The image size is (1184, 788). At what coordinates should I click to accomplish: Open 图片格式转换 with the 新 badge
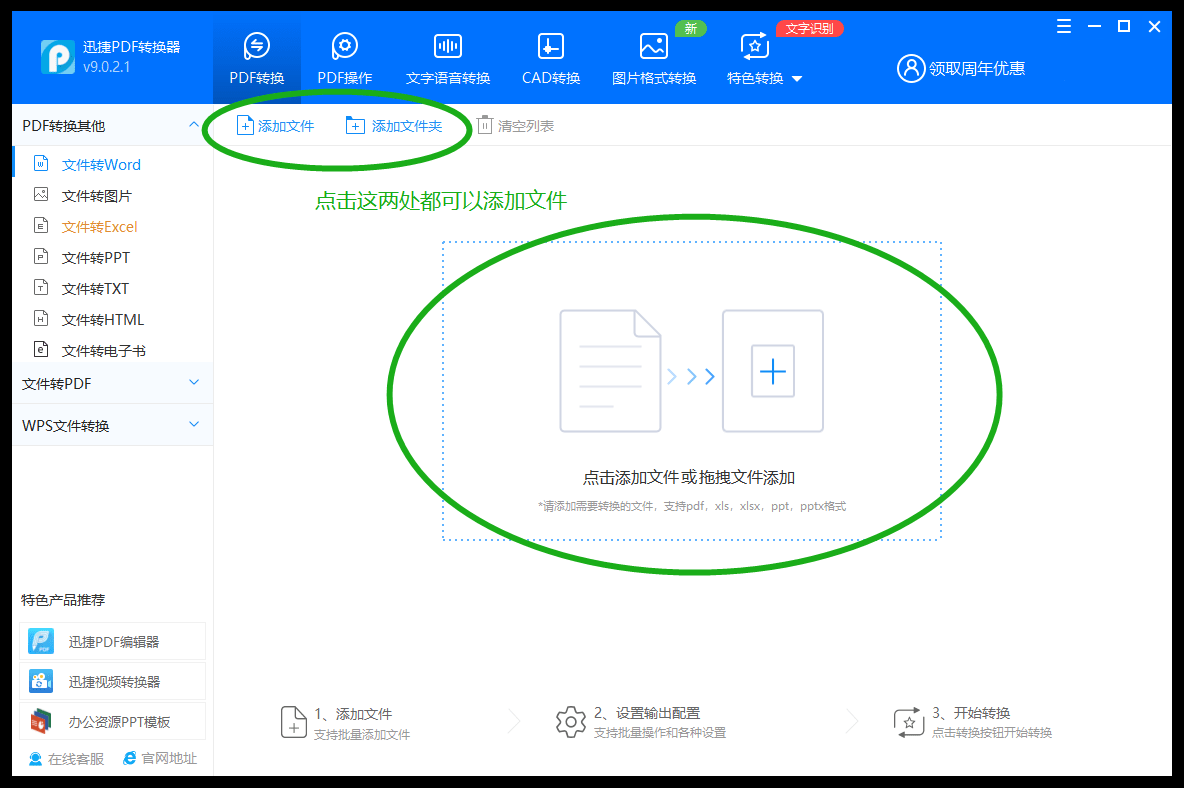point(654,55)
